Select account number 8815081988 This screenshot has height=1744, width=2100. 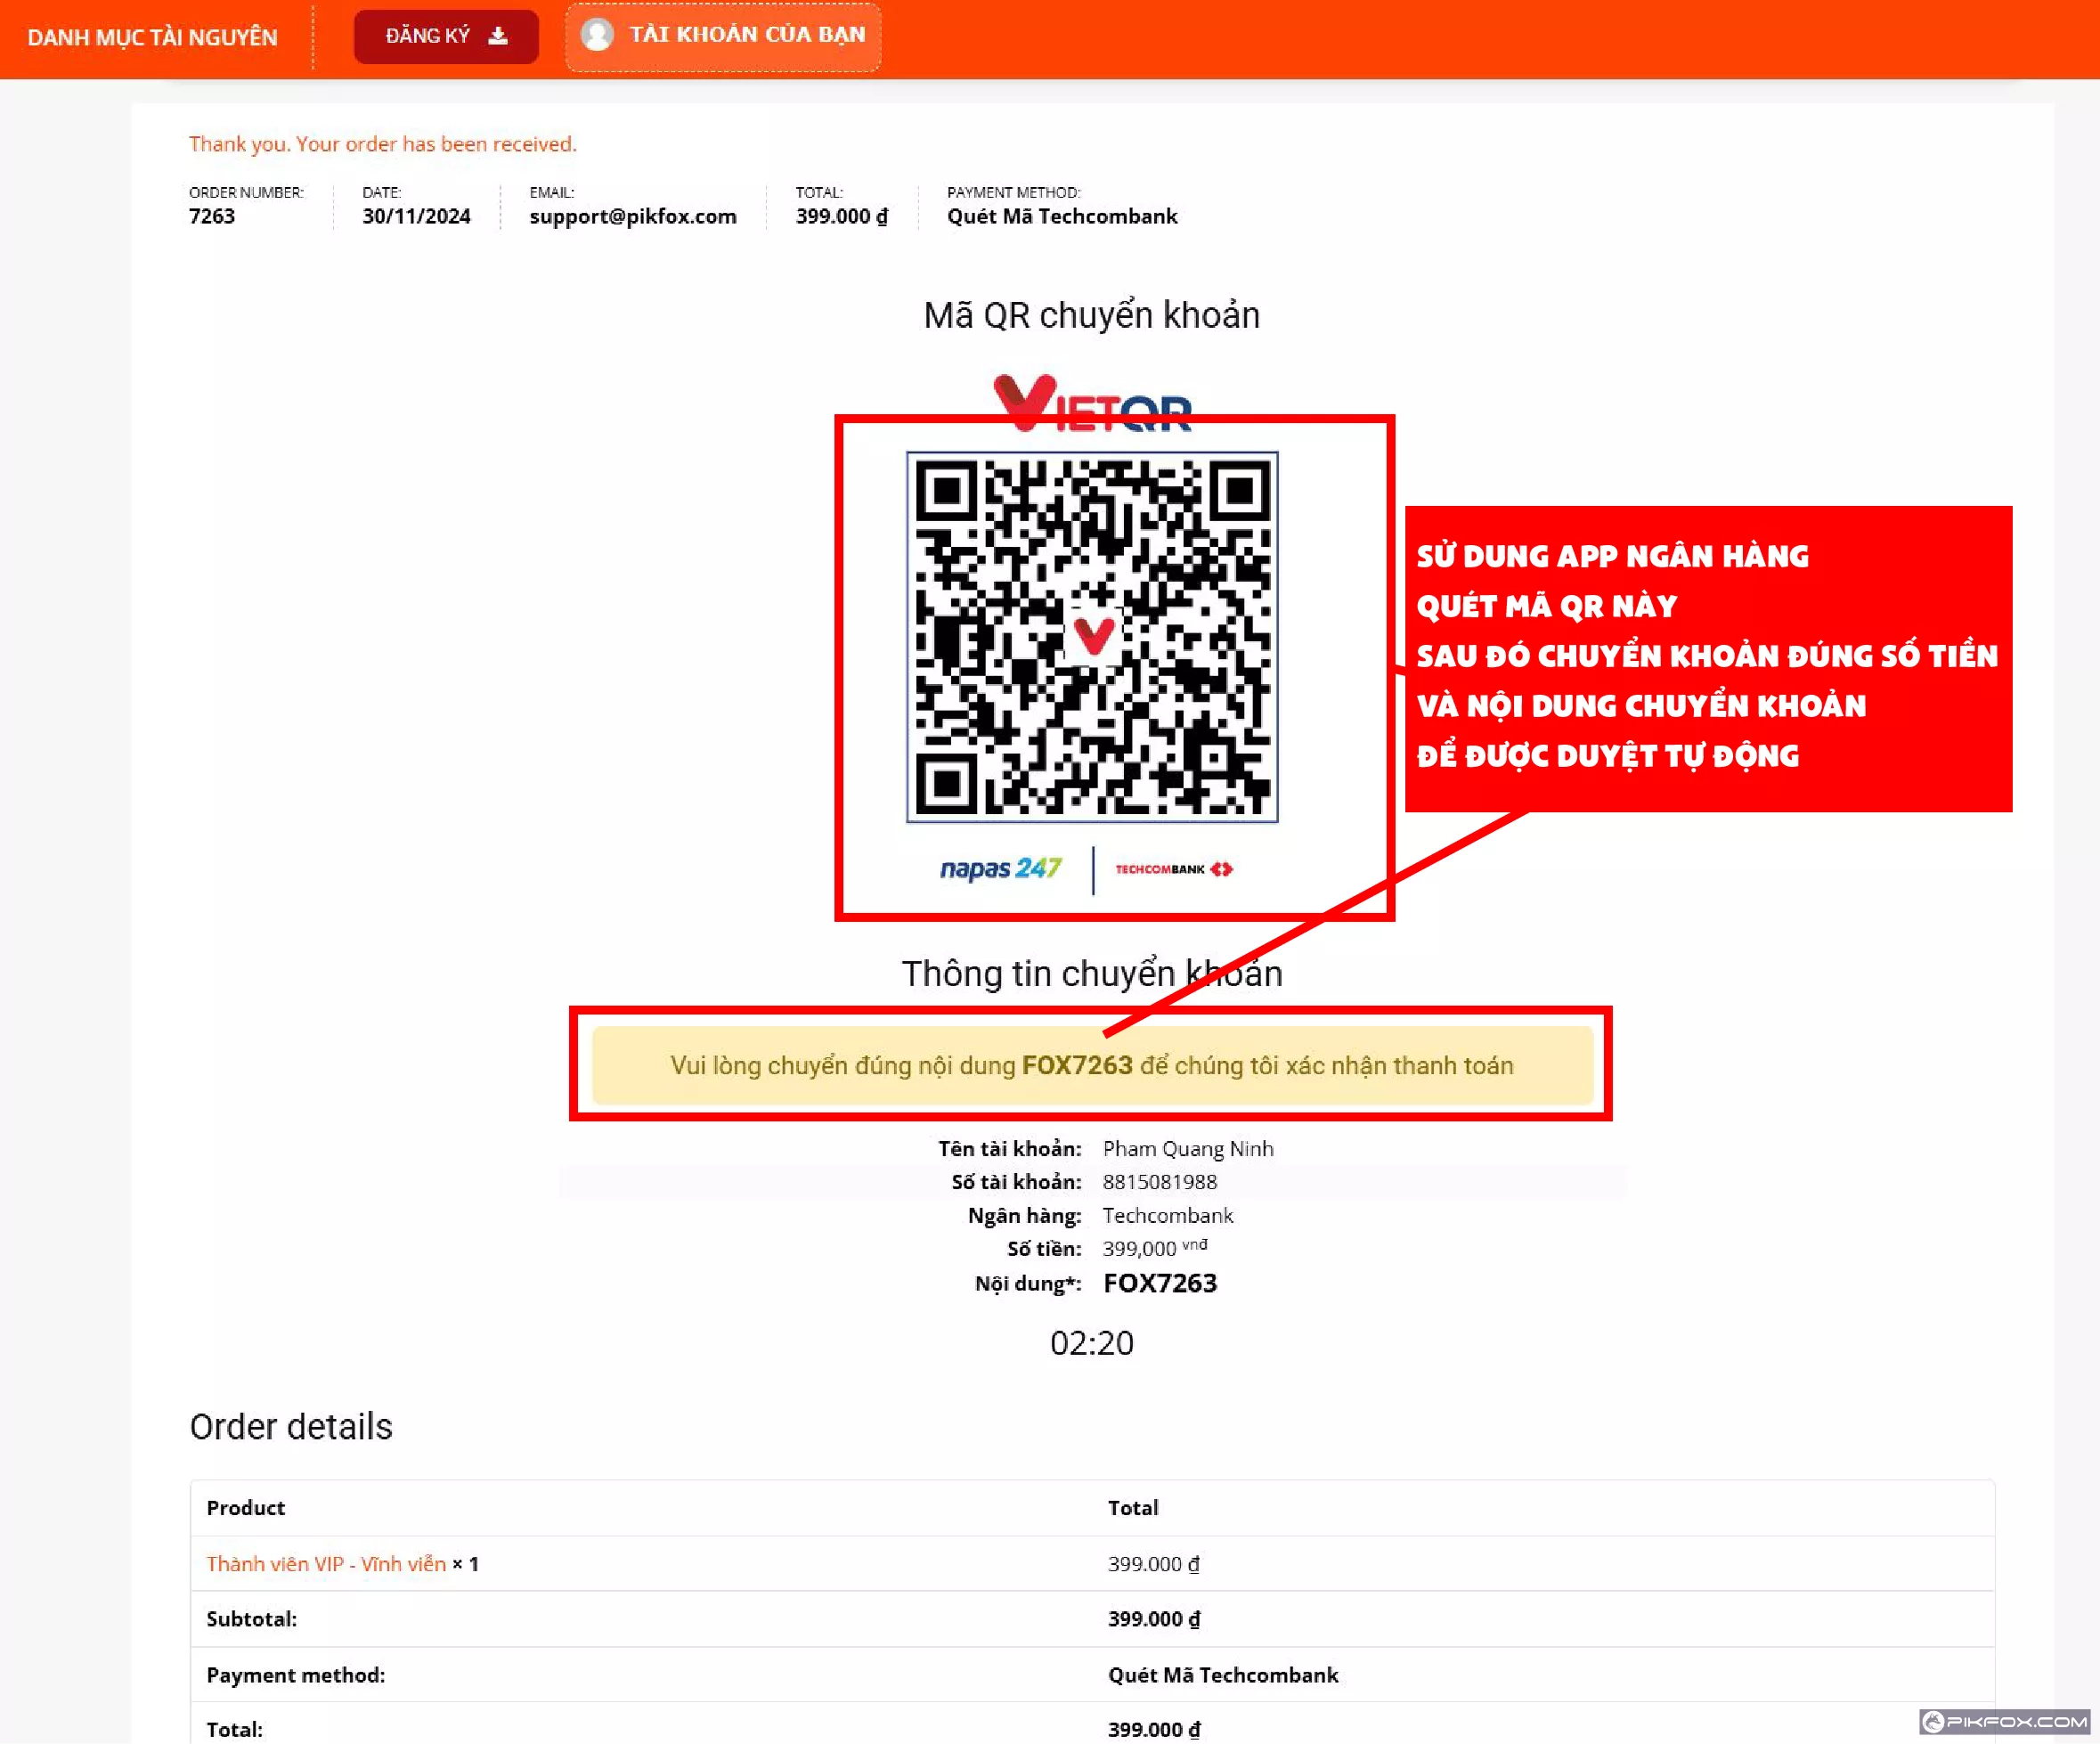(1160, 1182)
